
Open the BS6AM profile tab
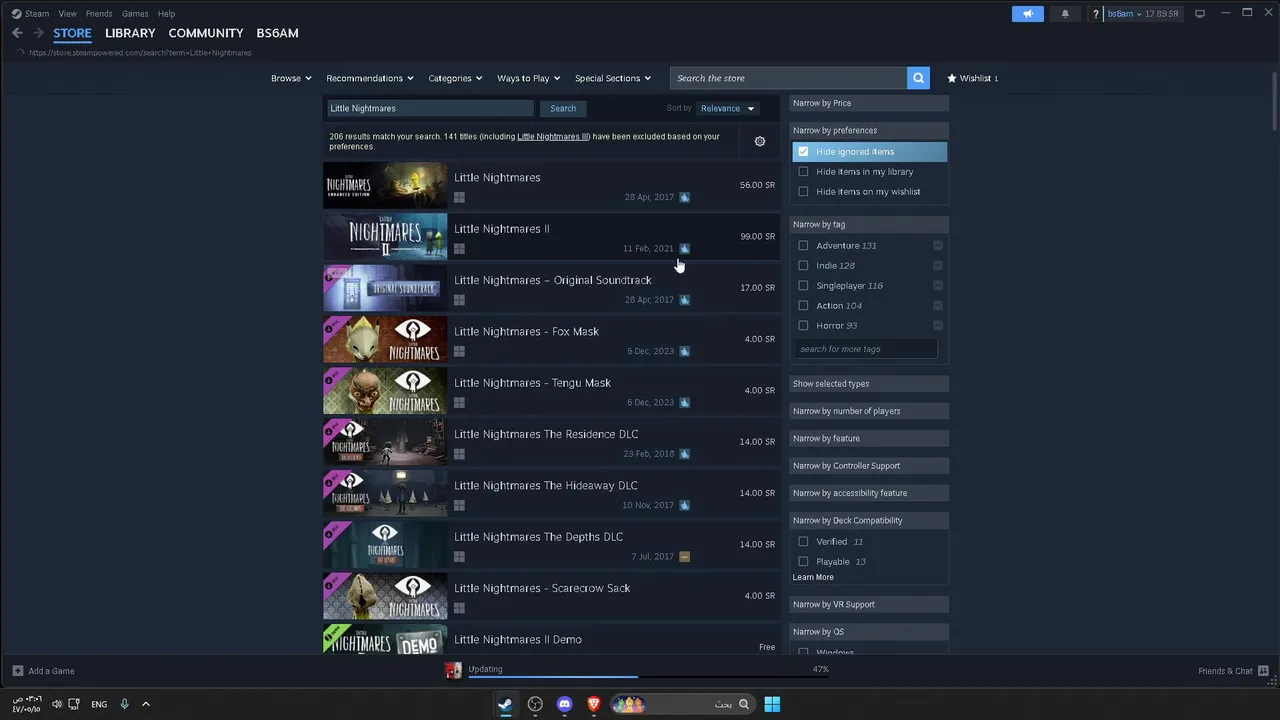[x=277, y=33]
